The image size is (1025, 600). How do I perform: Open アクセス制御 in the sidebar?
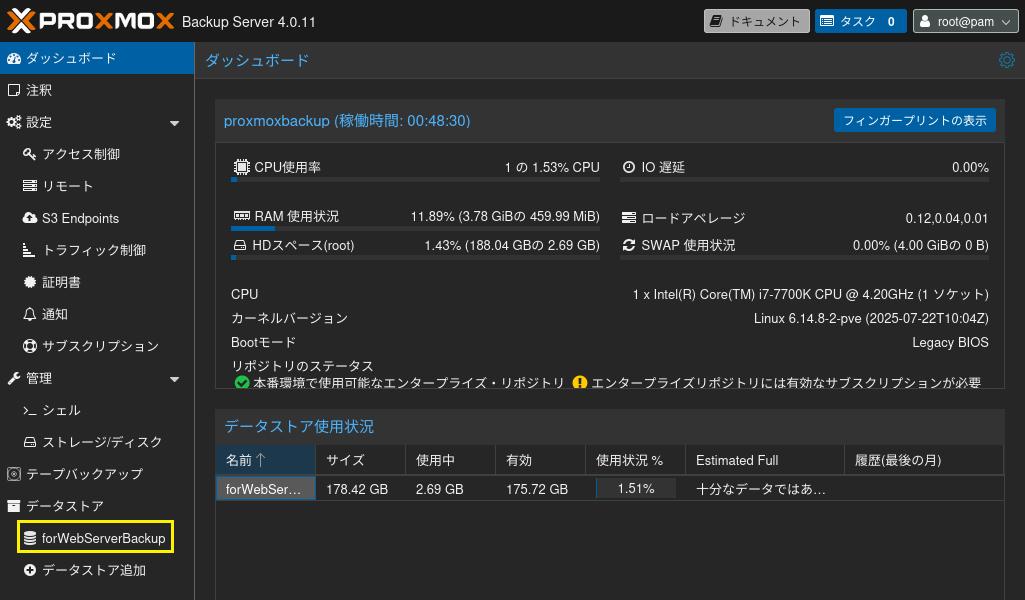97,154
